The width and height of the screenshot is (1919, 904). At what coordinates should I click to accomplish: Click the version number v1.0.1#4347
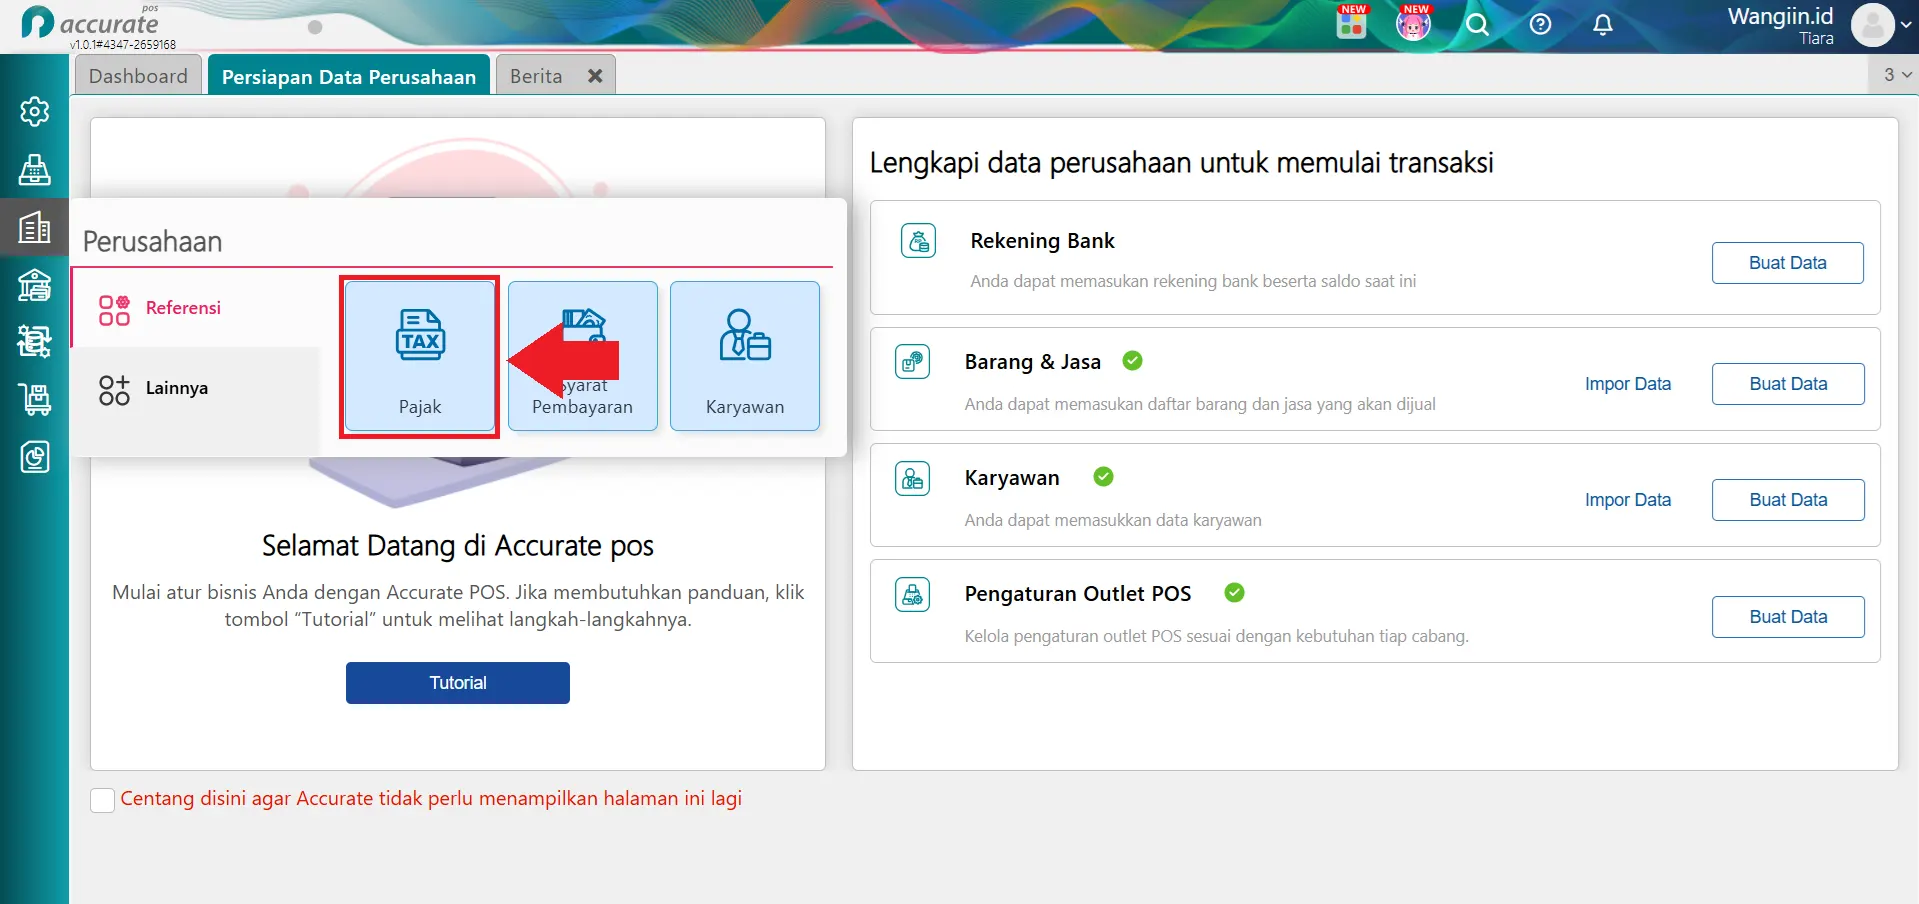(x=123, y=45)
